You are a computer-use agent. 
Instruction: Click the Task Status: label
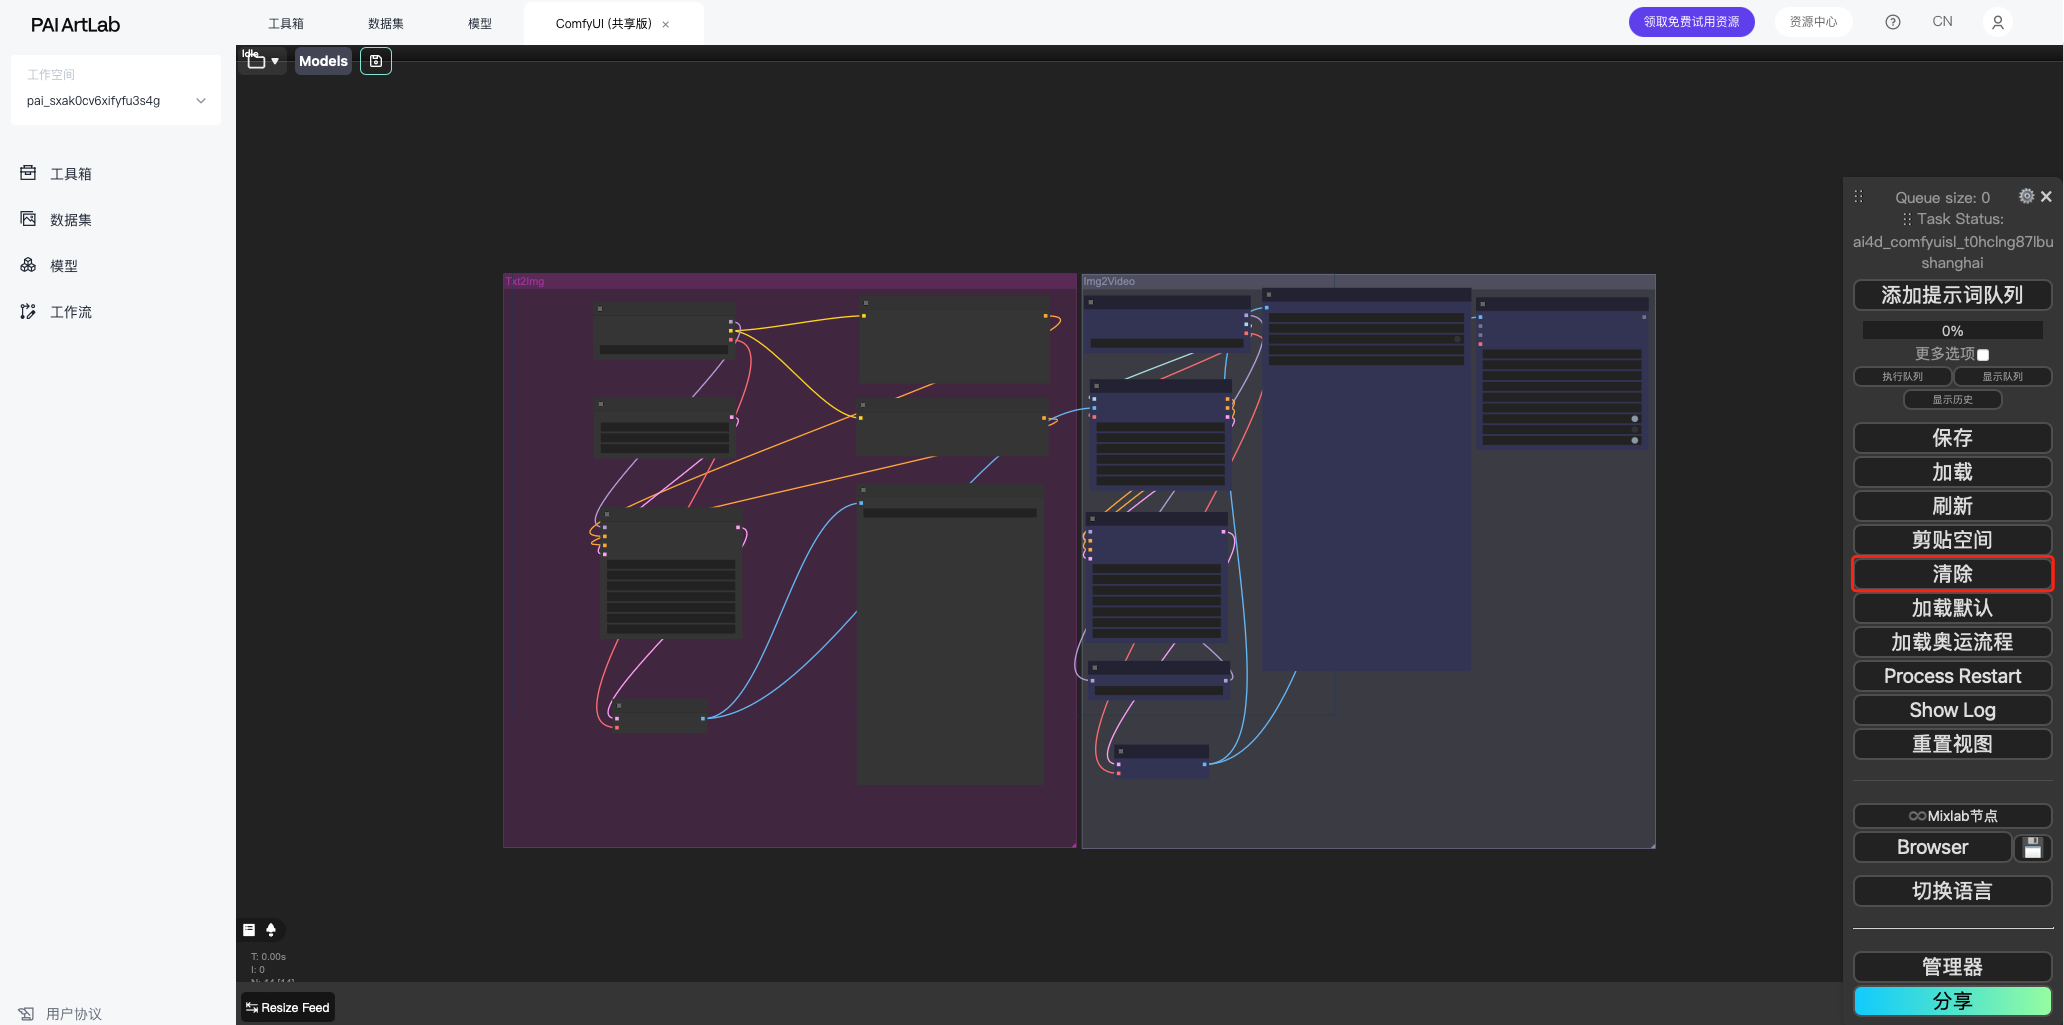(1960, 219)
